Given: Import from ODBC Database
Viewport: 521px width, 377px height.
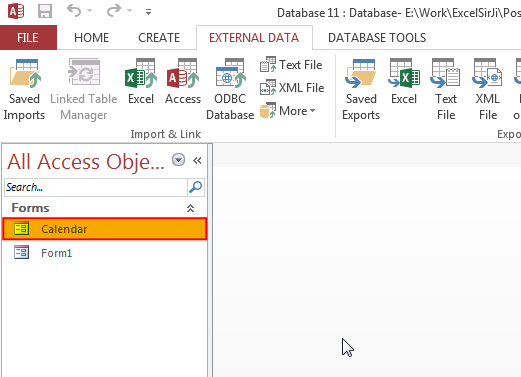Looking at the screenshot, I should coord(230,89).
